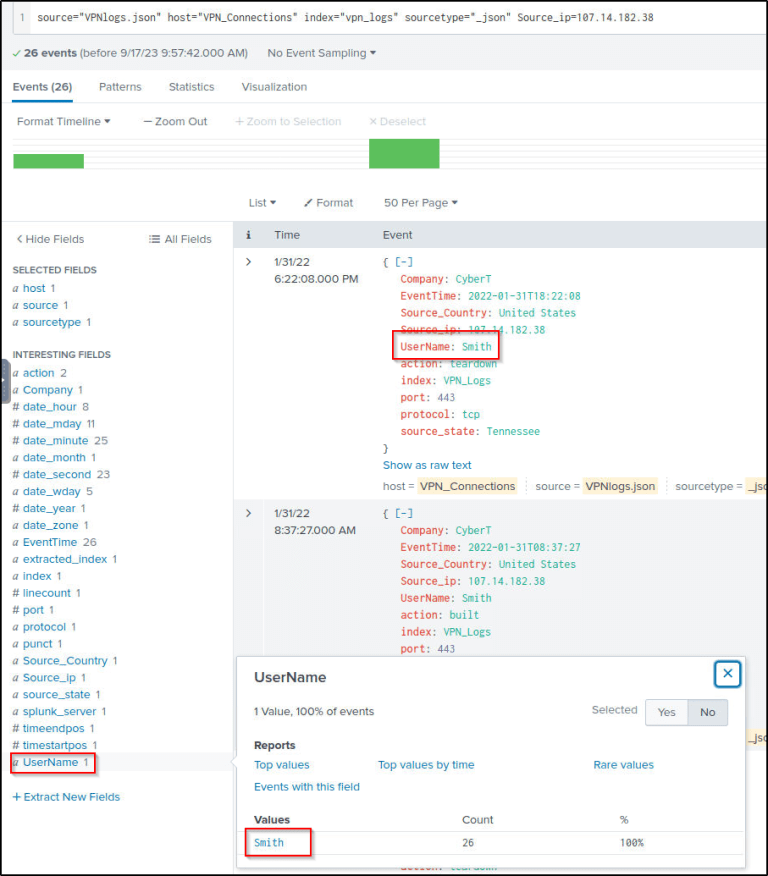
Task: Open the date_mday field
Action: [52, 424]
